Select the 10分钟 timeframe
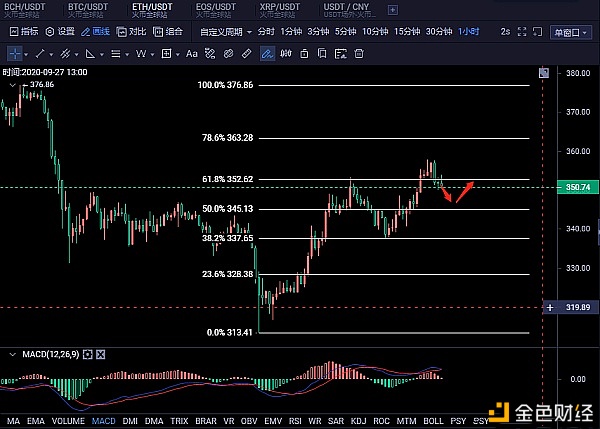Image resolution: width=600 pixels, height=429 pixels. (x=375, y=31)
